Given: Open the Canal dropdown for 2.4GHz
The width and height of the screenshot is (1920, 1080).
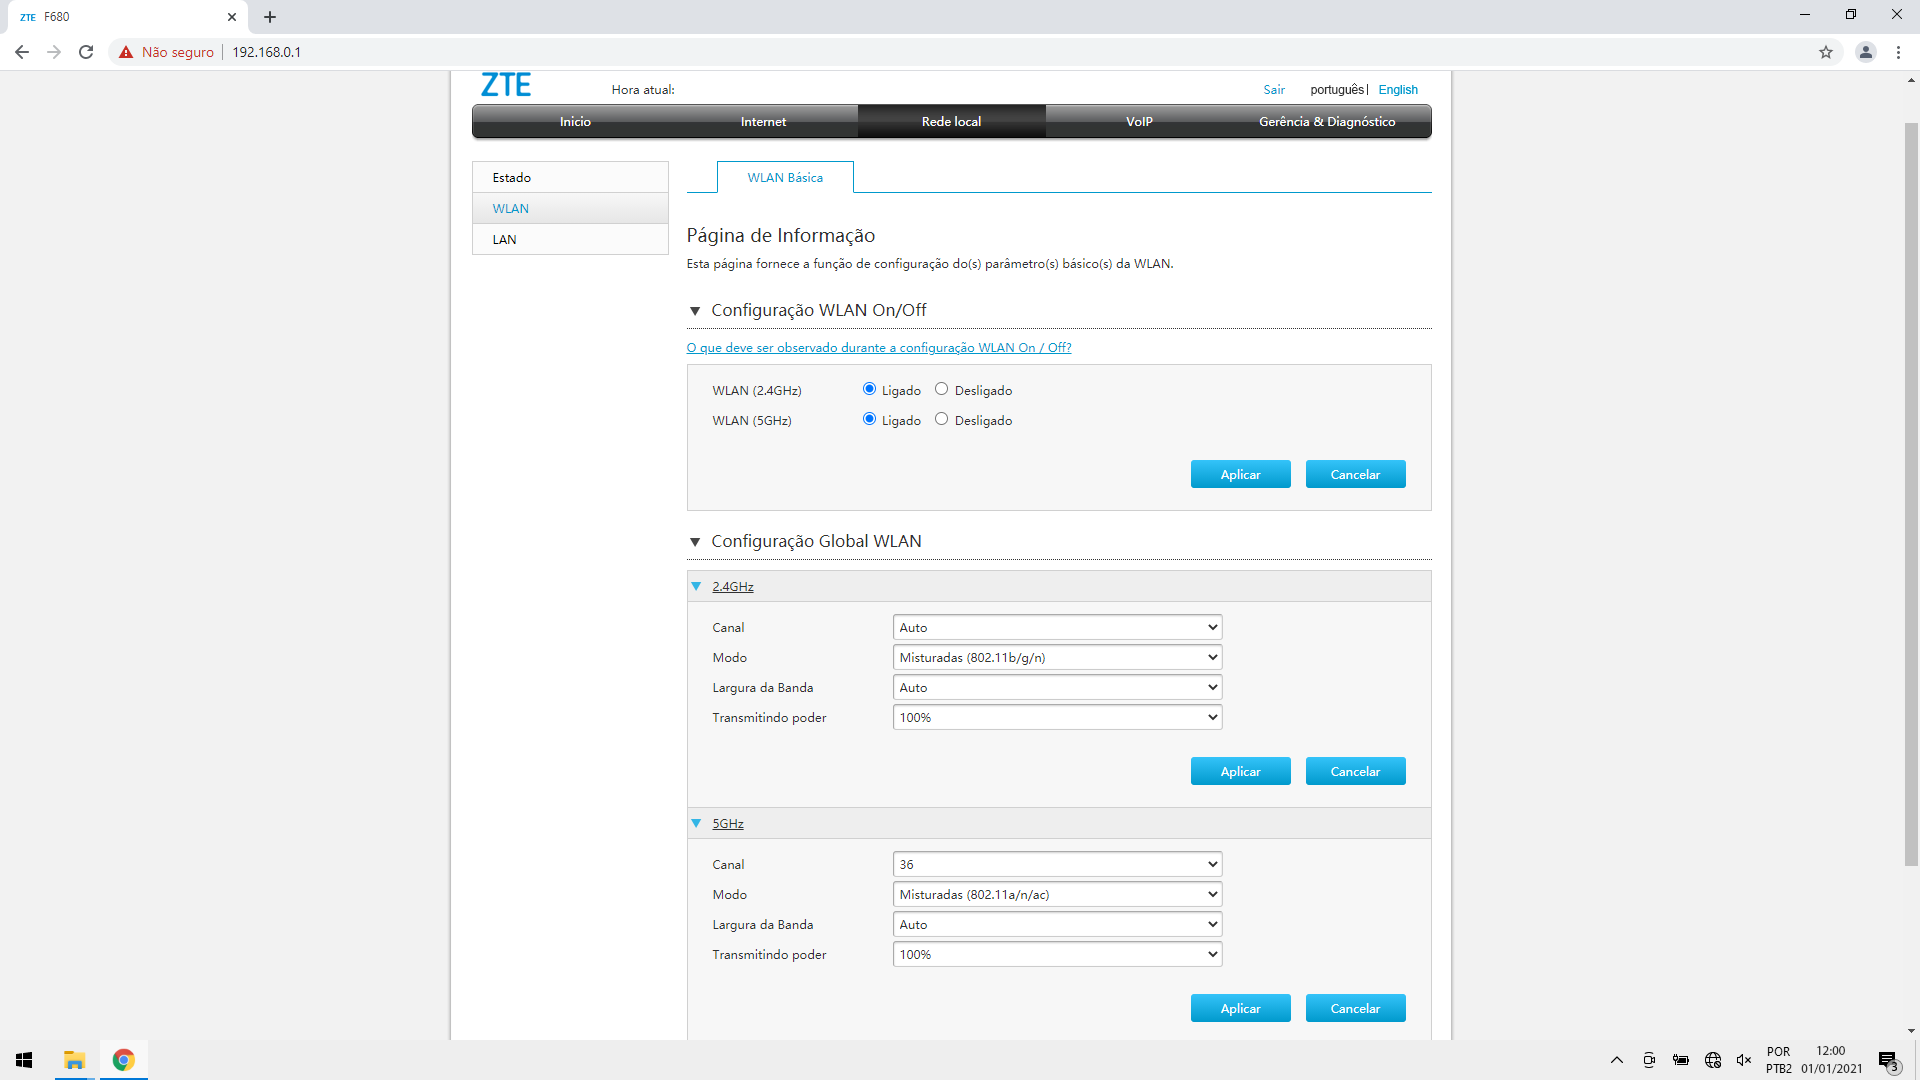Looking at the screenshot, I should (1056, 627).
